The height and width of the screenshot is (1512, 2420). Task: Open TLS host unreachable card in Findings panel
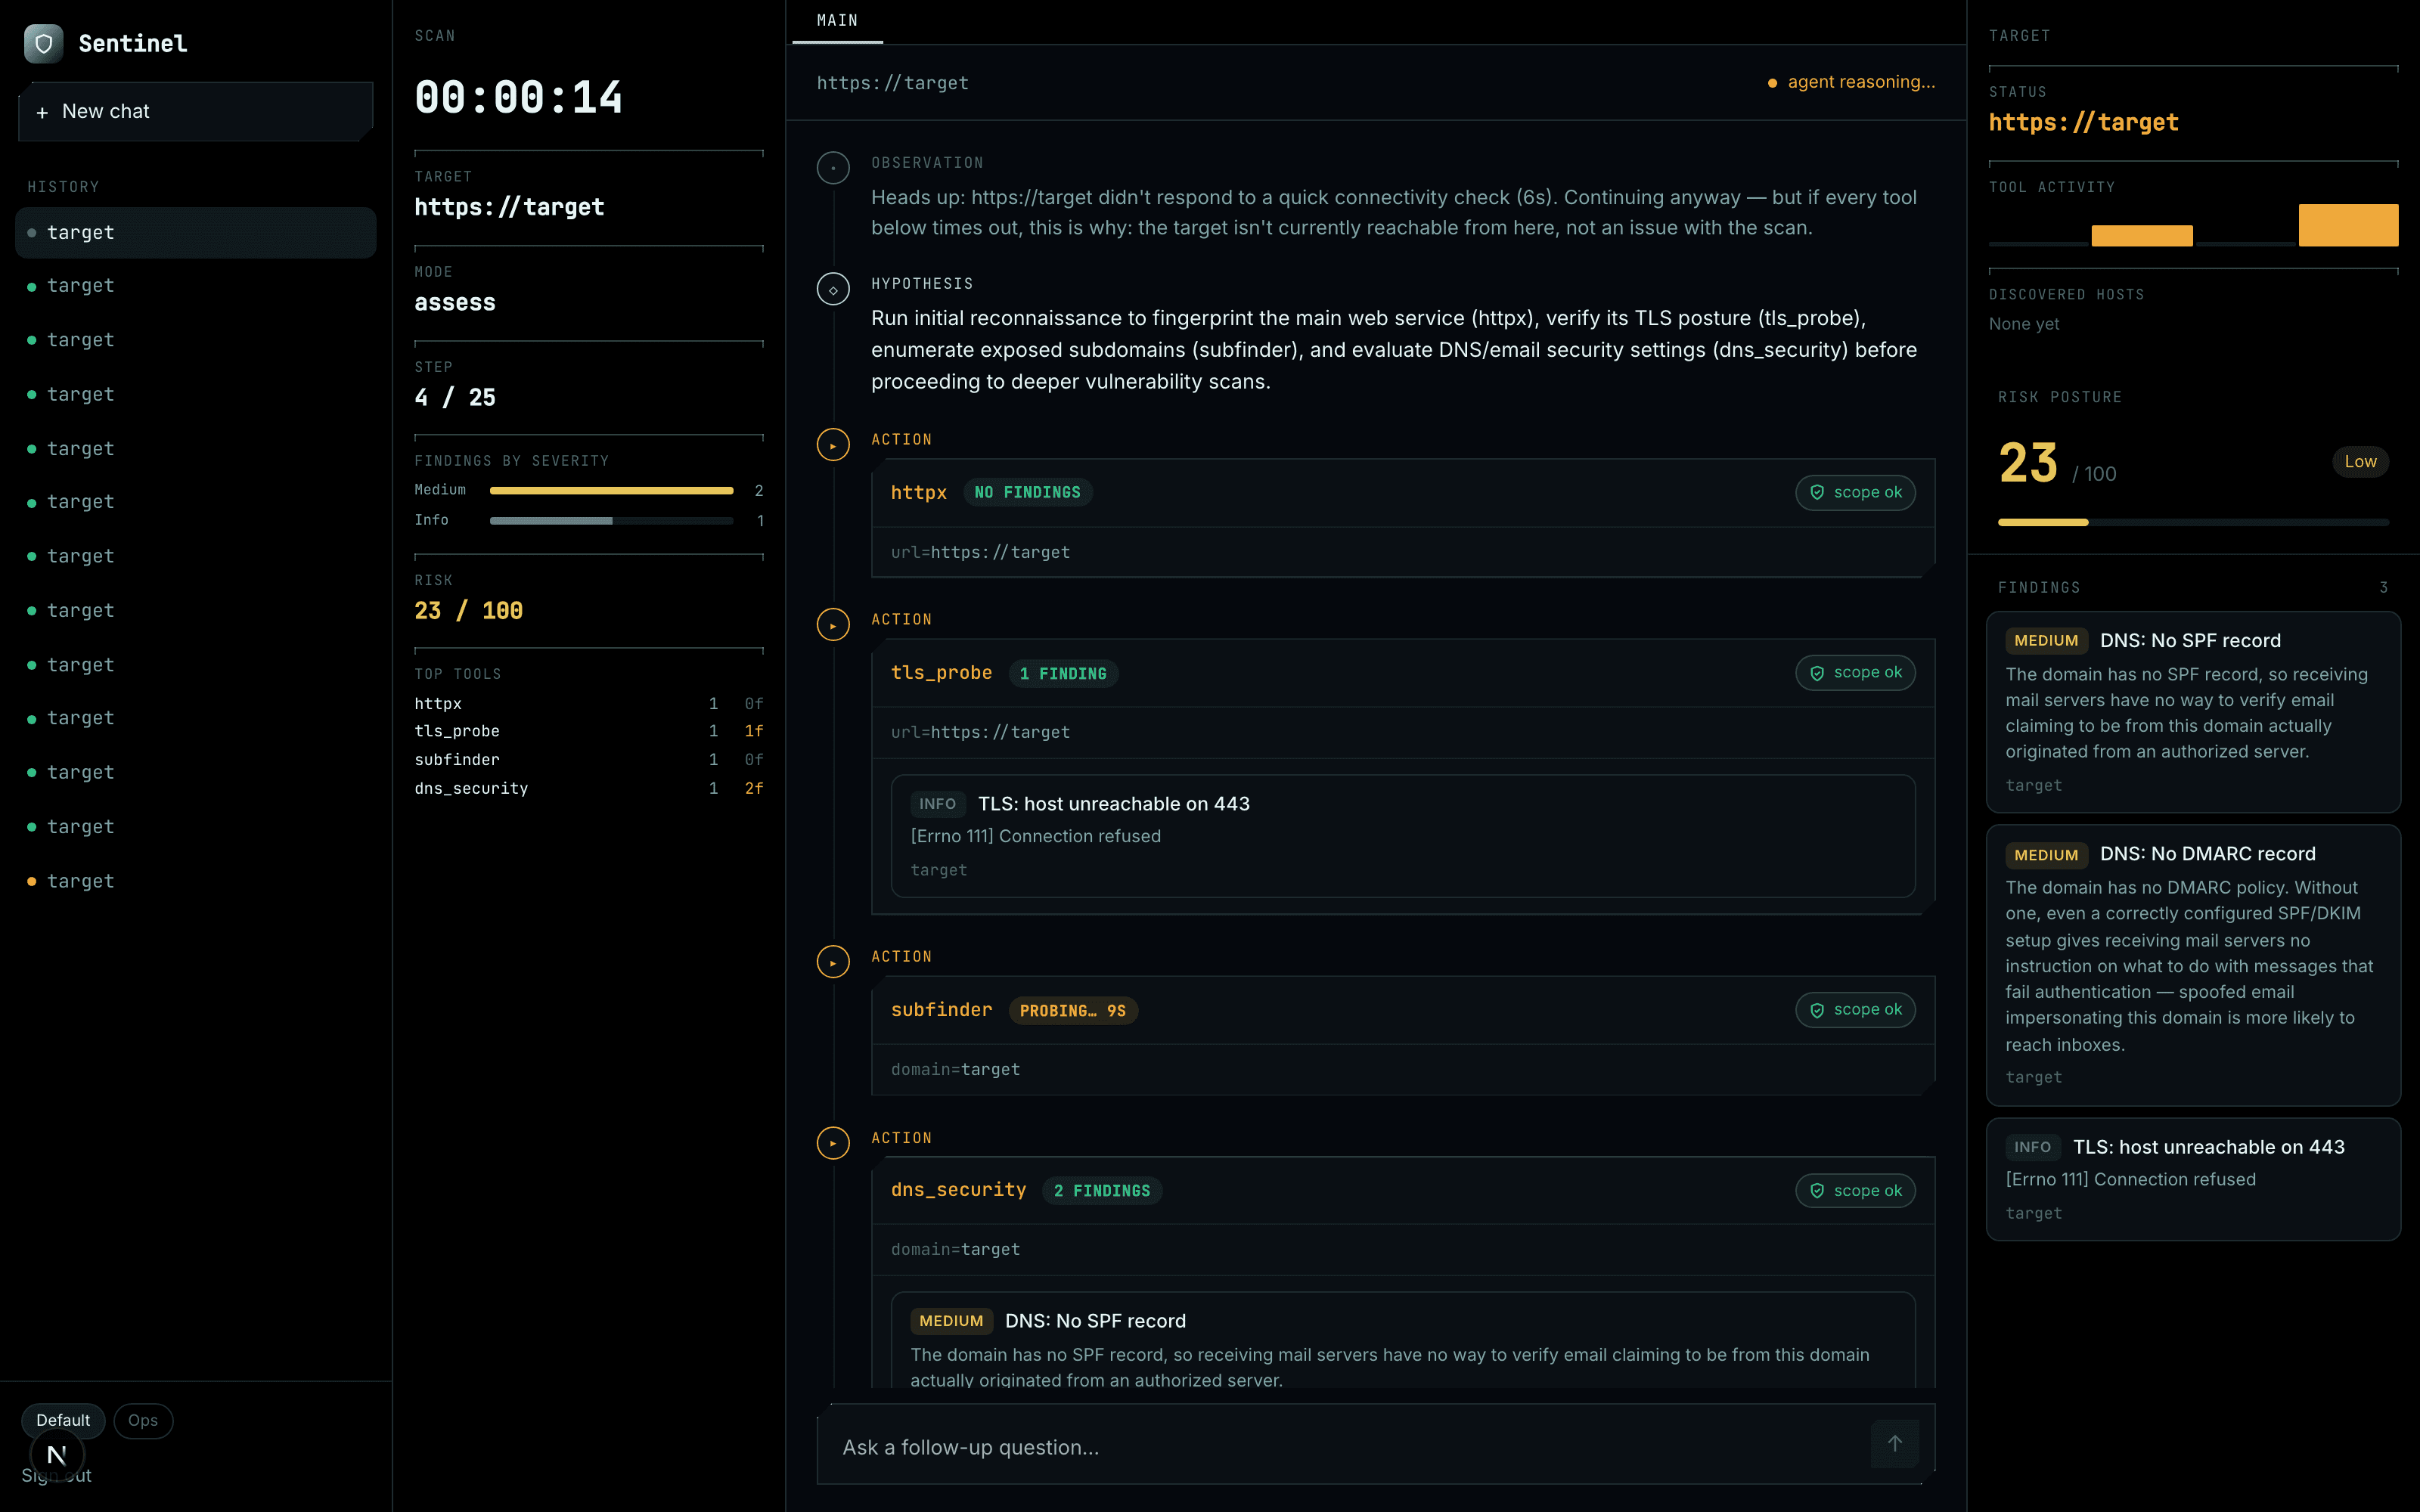tap(2193, 1179)
